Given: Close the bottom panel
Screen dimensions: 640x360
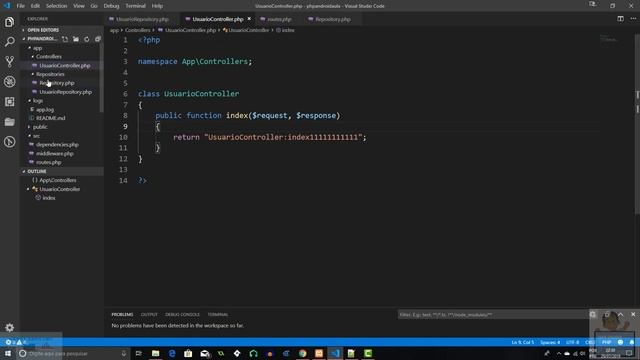Looking at the screenshot, I should tap(633, 314).
